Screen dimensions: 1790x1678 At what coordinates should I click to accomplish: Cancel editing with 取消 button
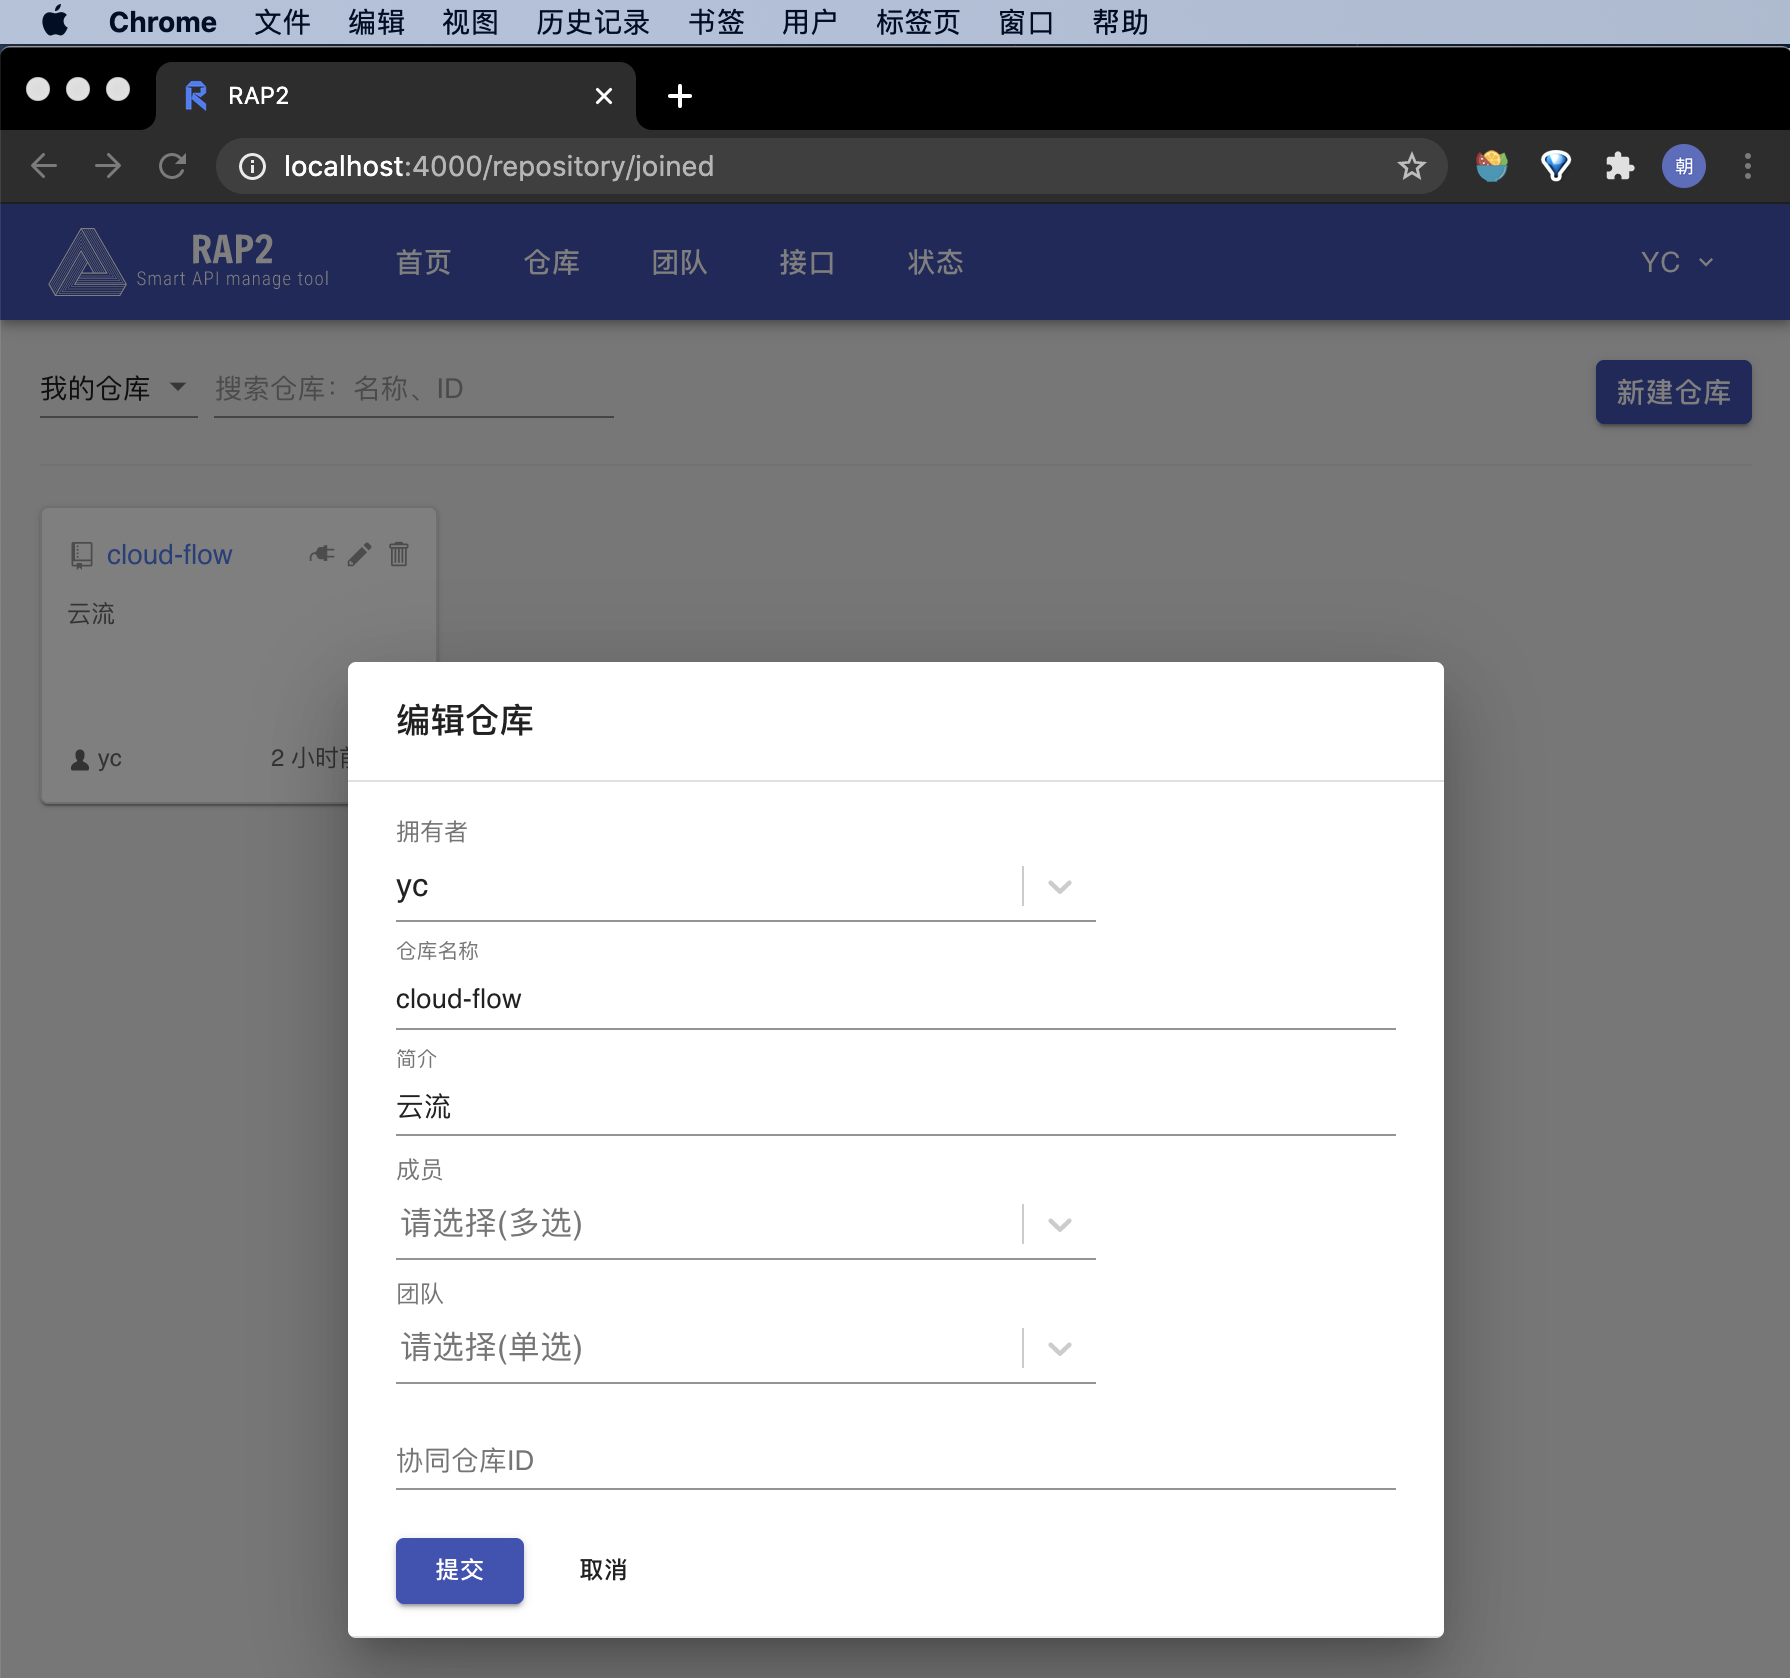[603, 1570]
